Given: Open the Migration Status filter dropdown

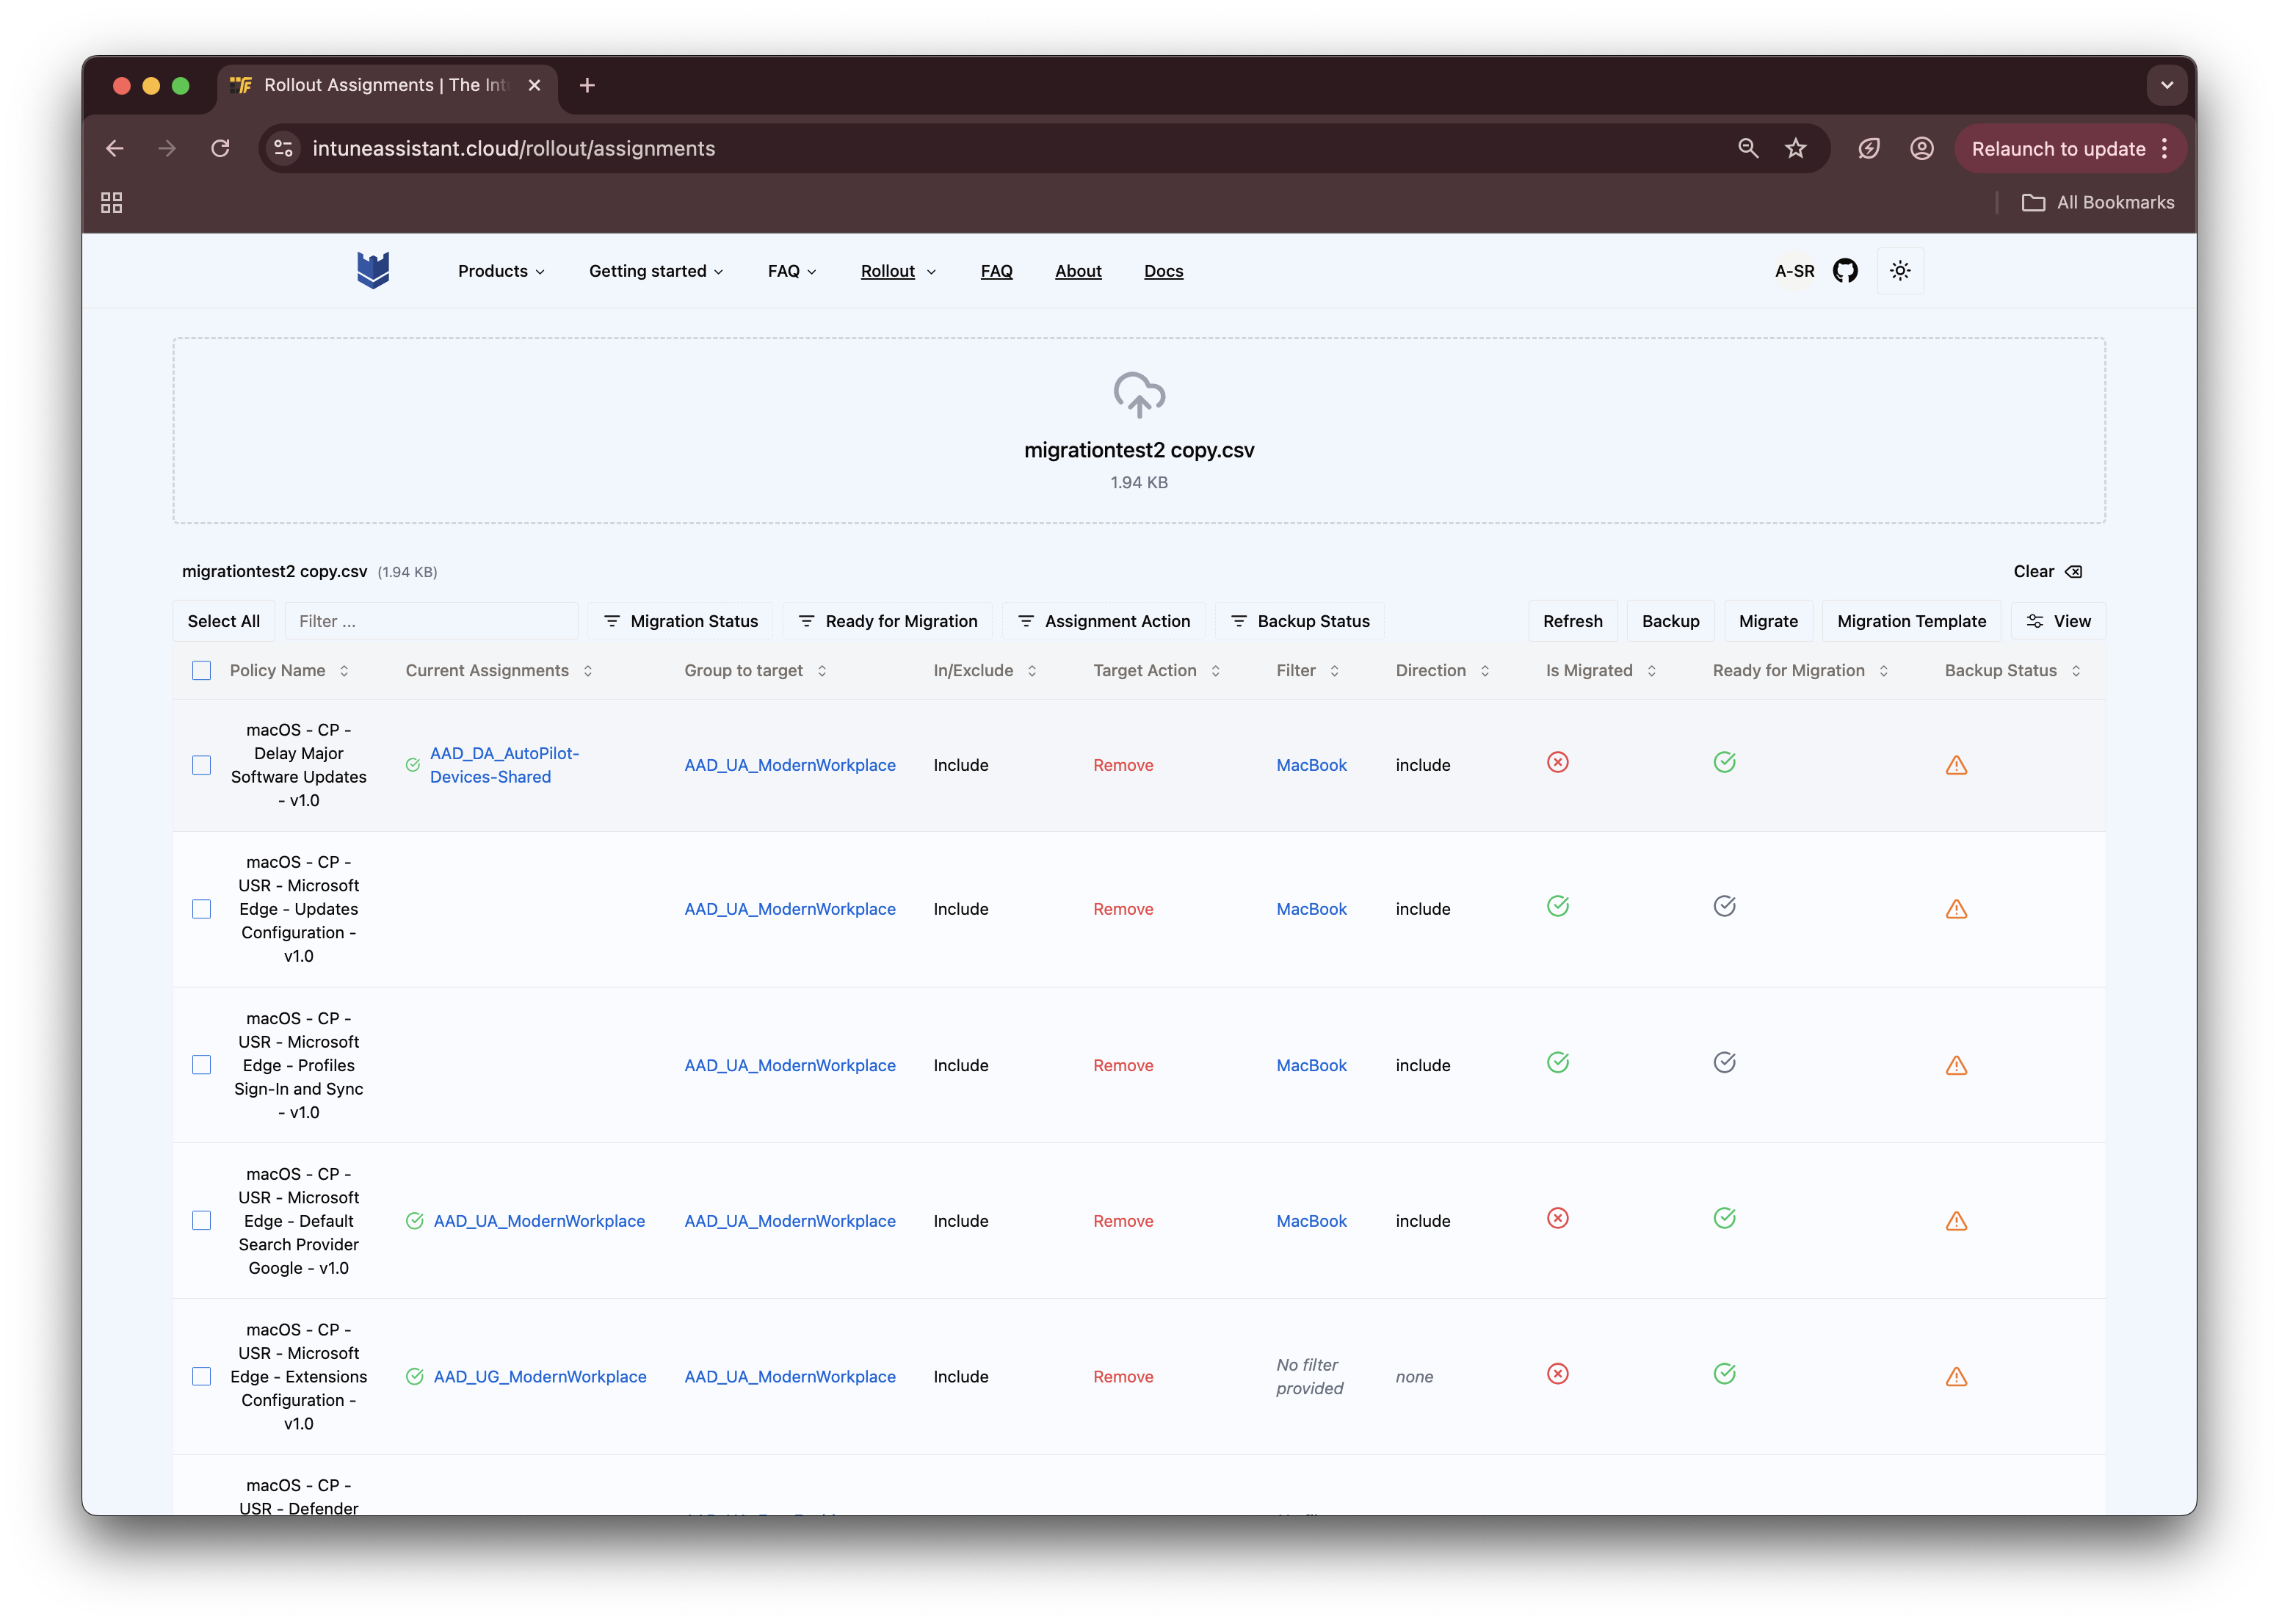Looking at the screenshot, I should tap(681, 621).
